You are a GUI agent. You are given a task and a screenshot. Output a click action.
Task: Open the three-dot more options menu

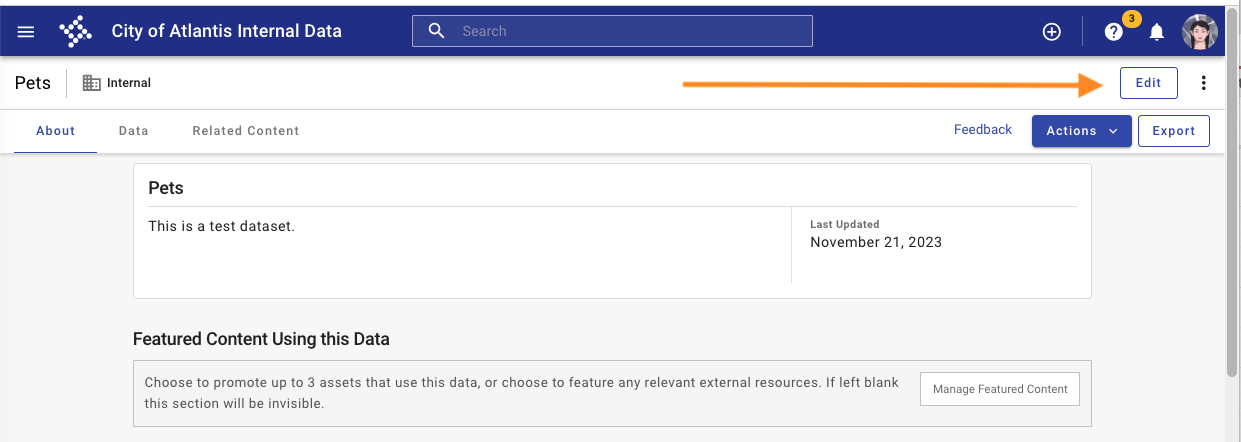pyautogui.click(x=1203, y=83)
